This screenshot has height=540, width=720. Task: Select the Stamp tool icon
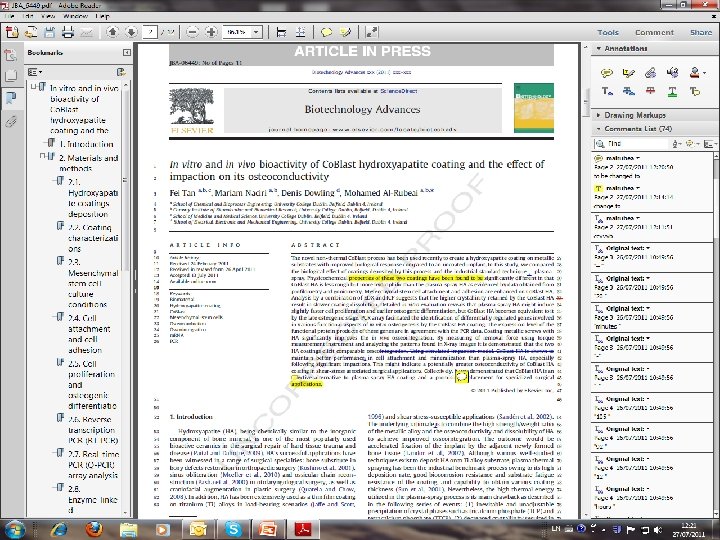(x=694, y=72)
